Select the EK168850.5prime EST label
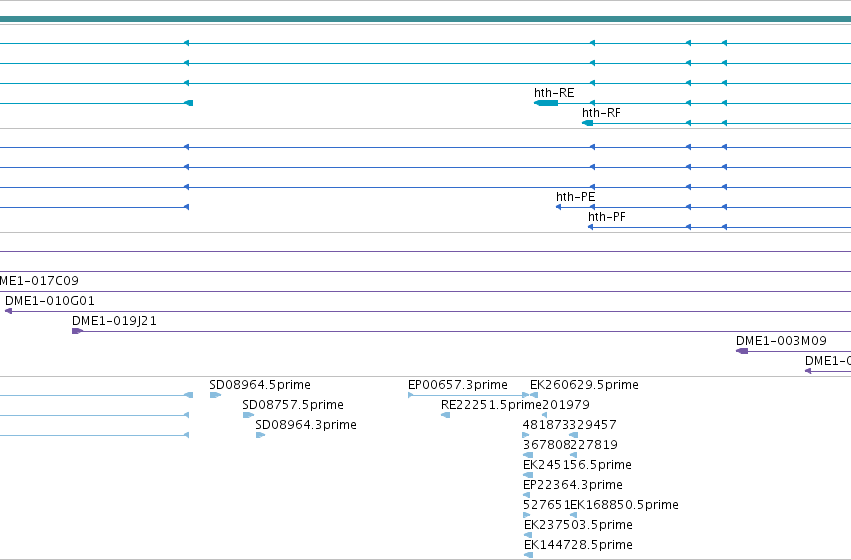 point(624,505)
